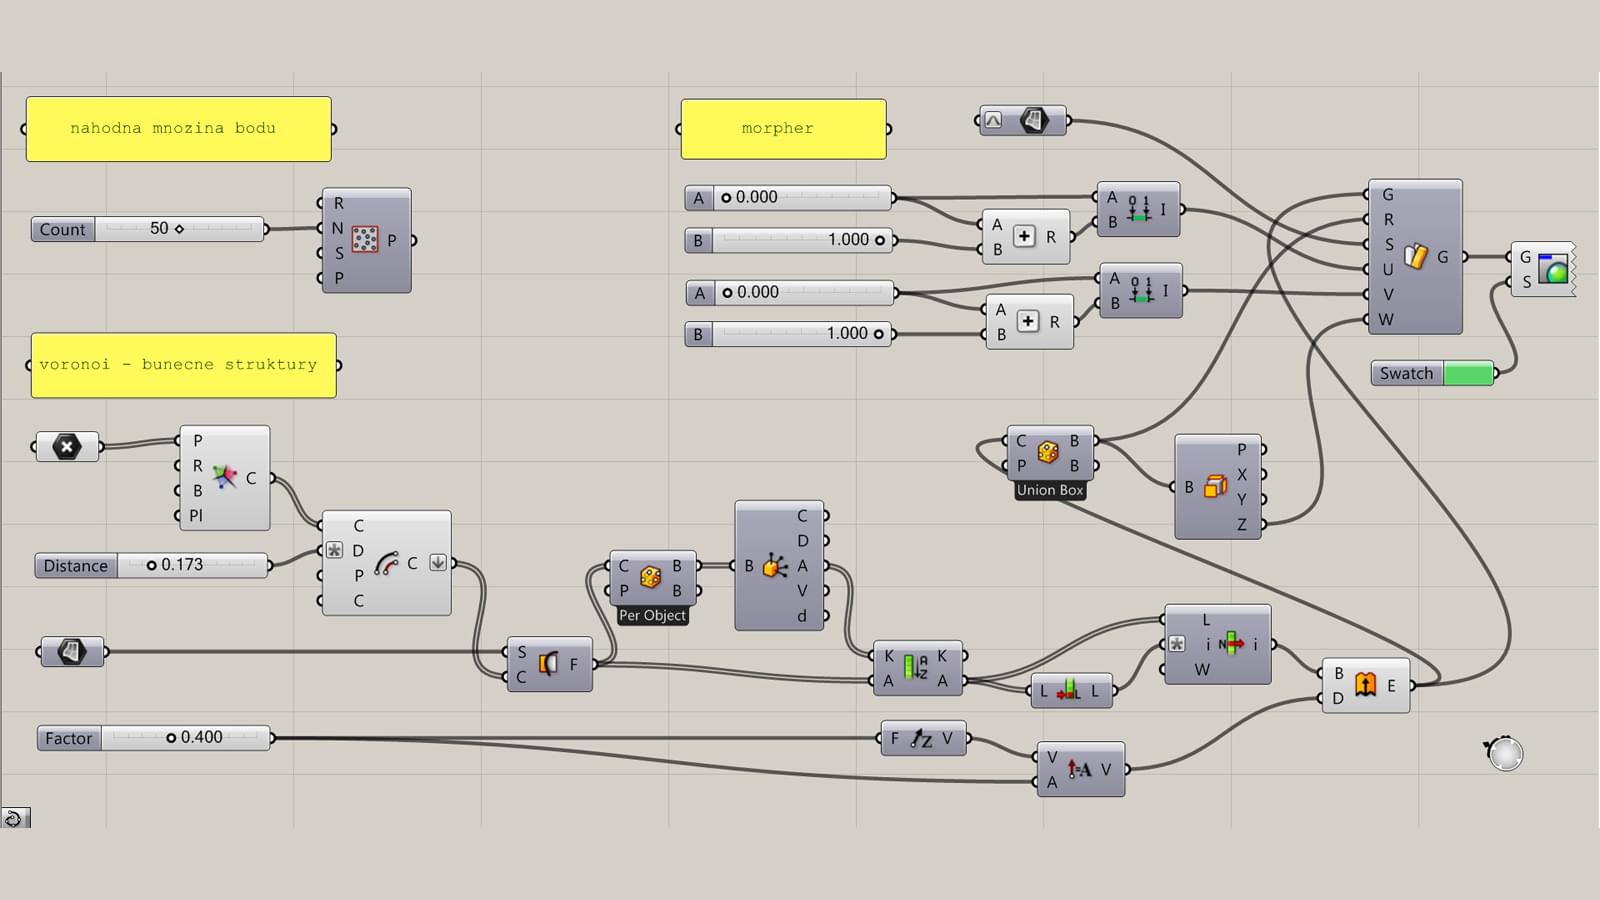The height and width of the screenshot is (900, 1600).
Task: Click the Box Morph G output
Action: 1443,257
